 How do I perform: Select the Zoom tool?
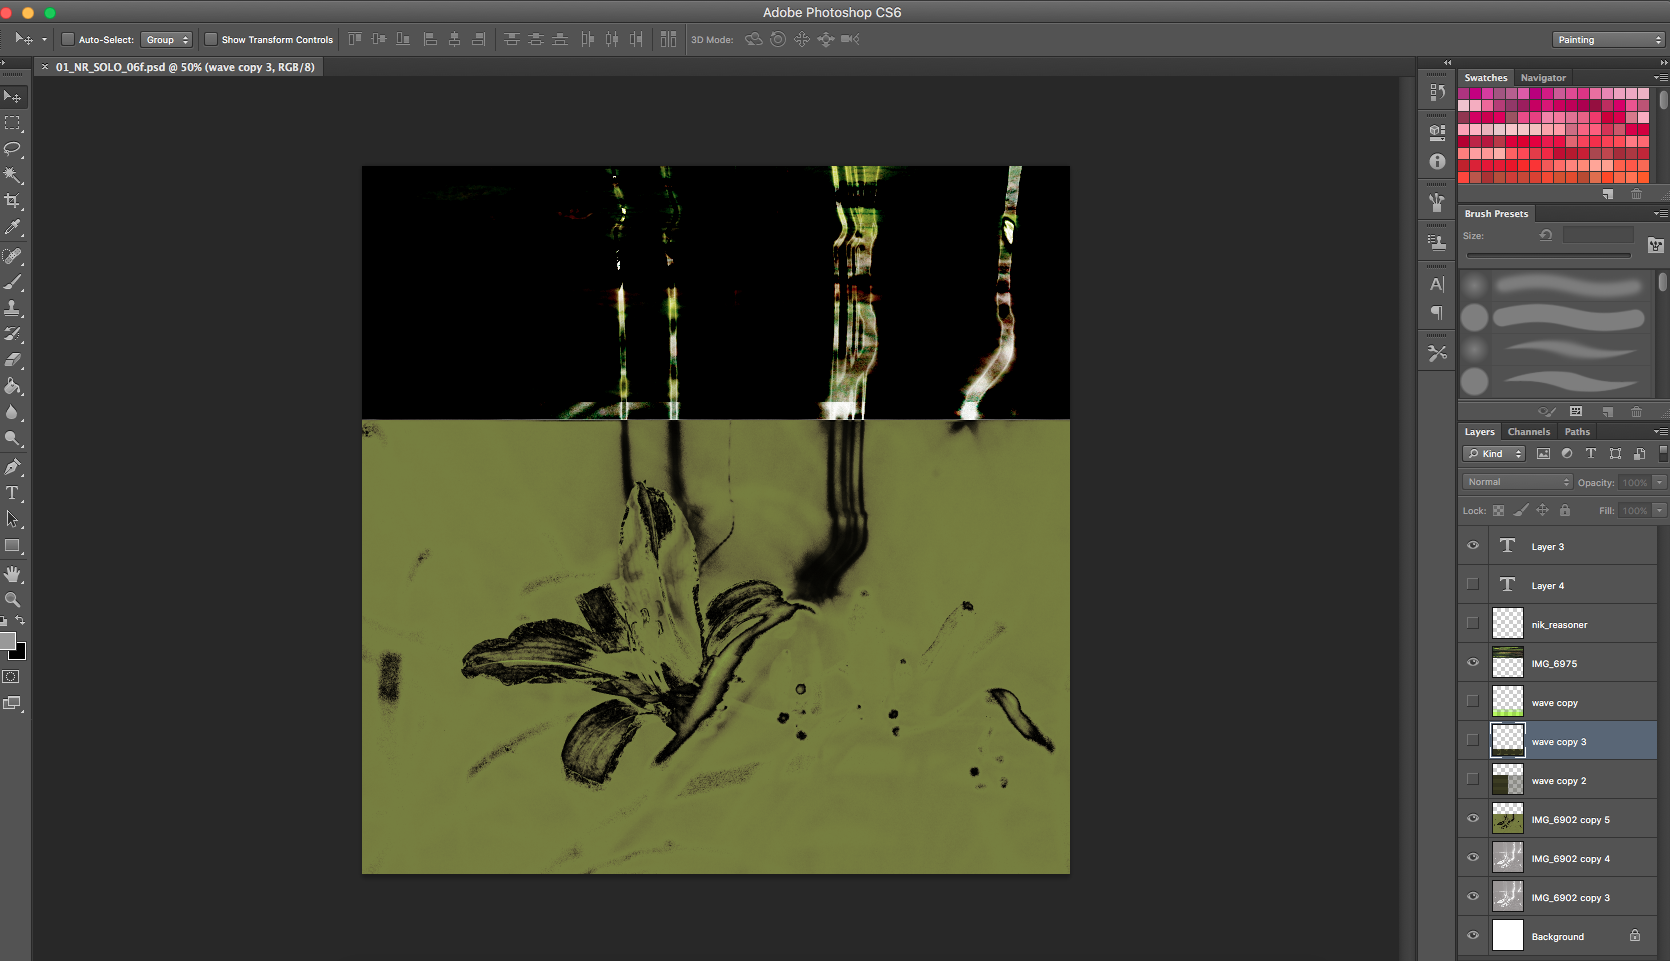12,600
